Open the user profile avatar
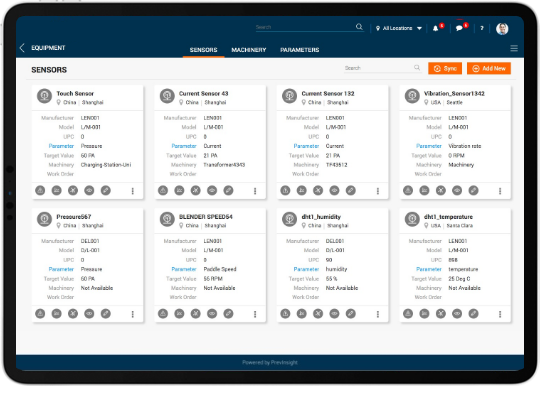Screen dimensions: 540x397 502,29
